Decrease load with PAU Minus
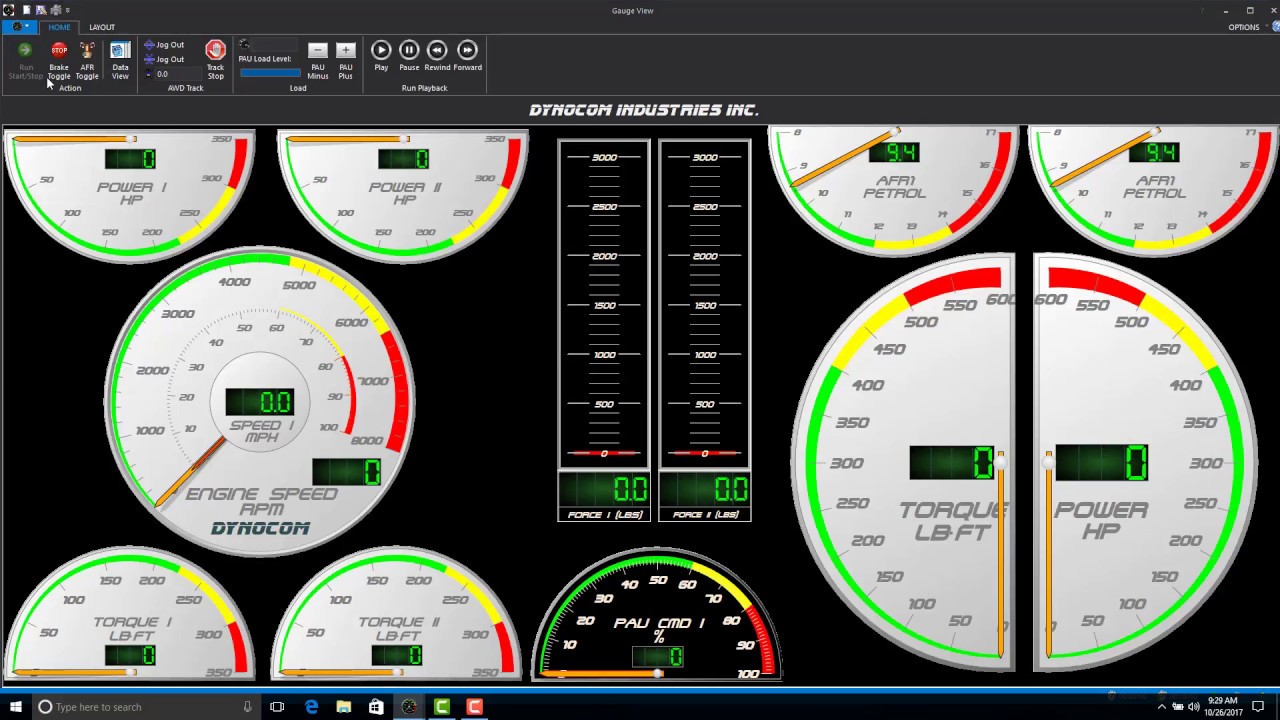This screenshot has width=1280, height=720. (x=318, y=60)
